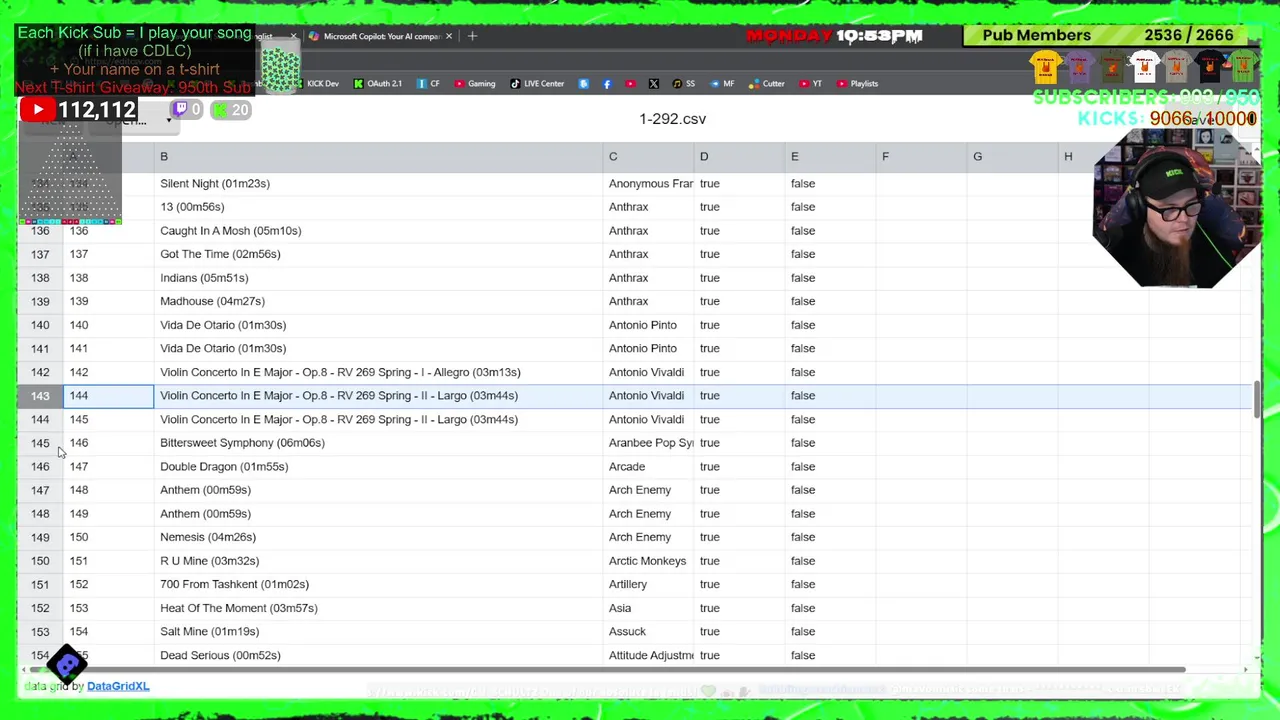The height and width of the screenshot is (720, 1280).
Task: Select Vida De Otario cell in row 140
Action: coord(378,325)
